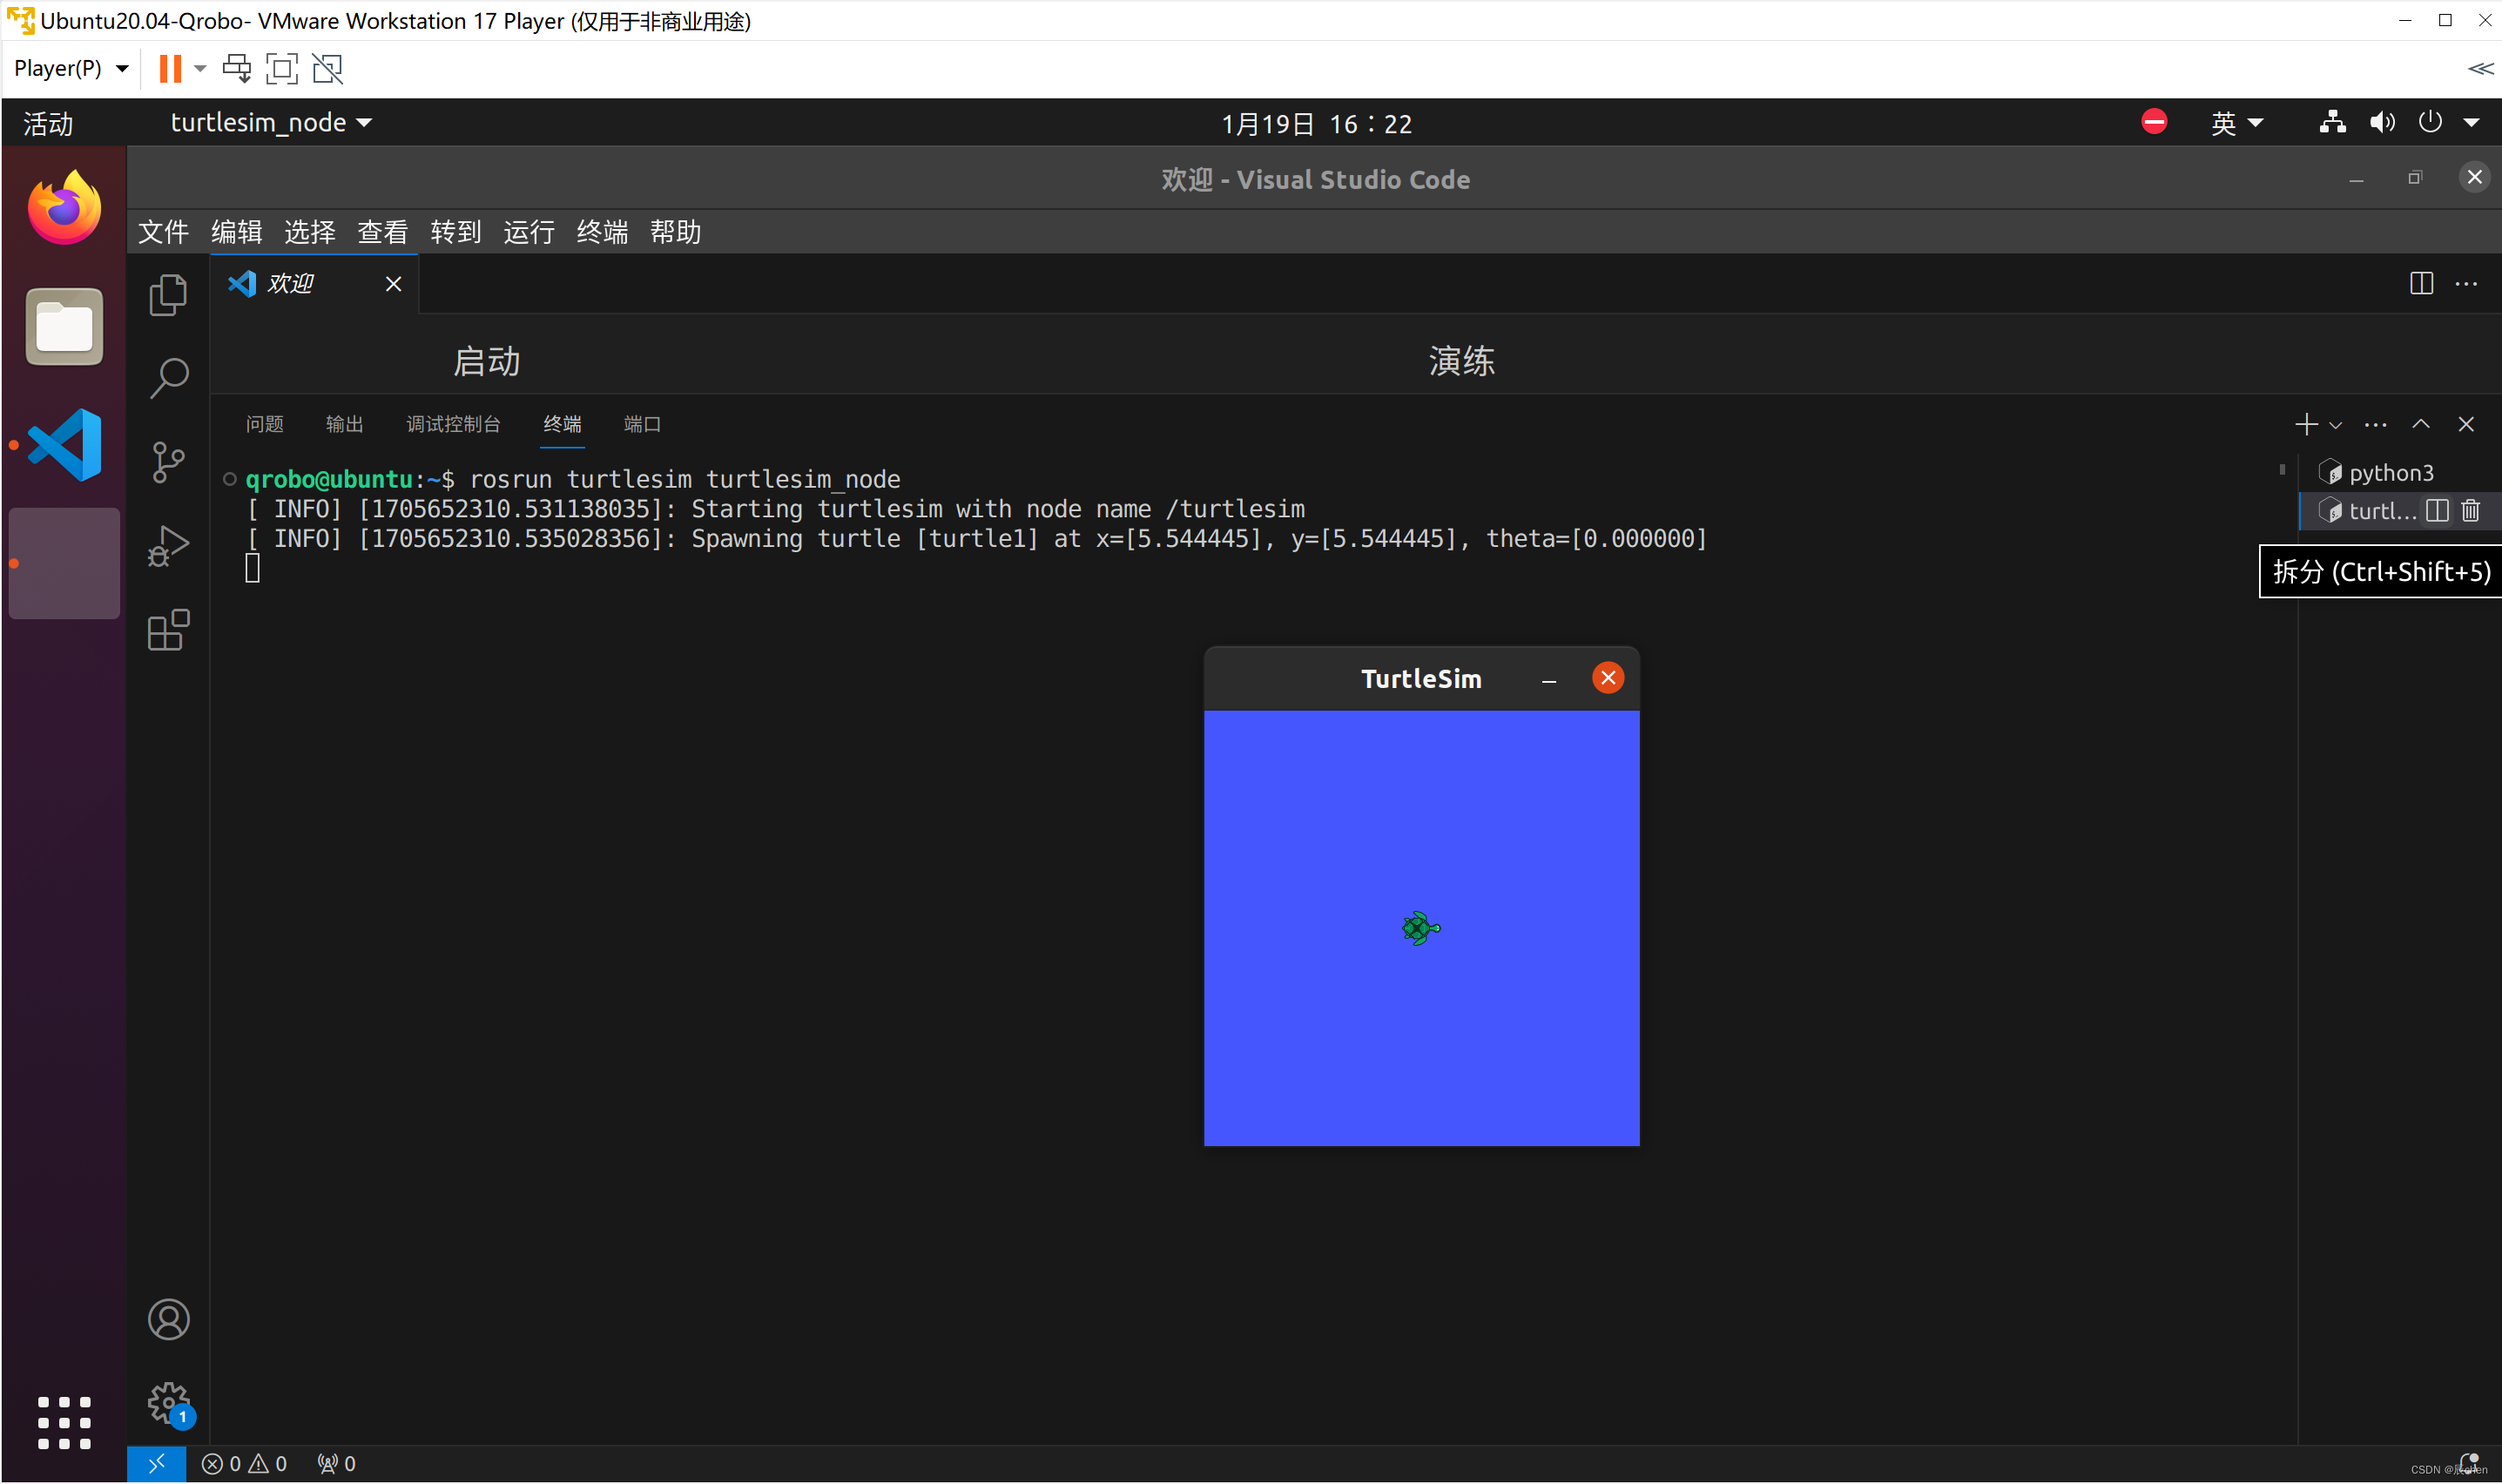This screenshot has width=2502, height=1484.
Task: Switch to the 调试控制台 panel tab
Action: [453, 424]
